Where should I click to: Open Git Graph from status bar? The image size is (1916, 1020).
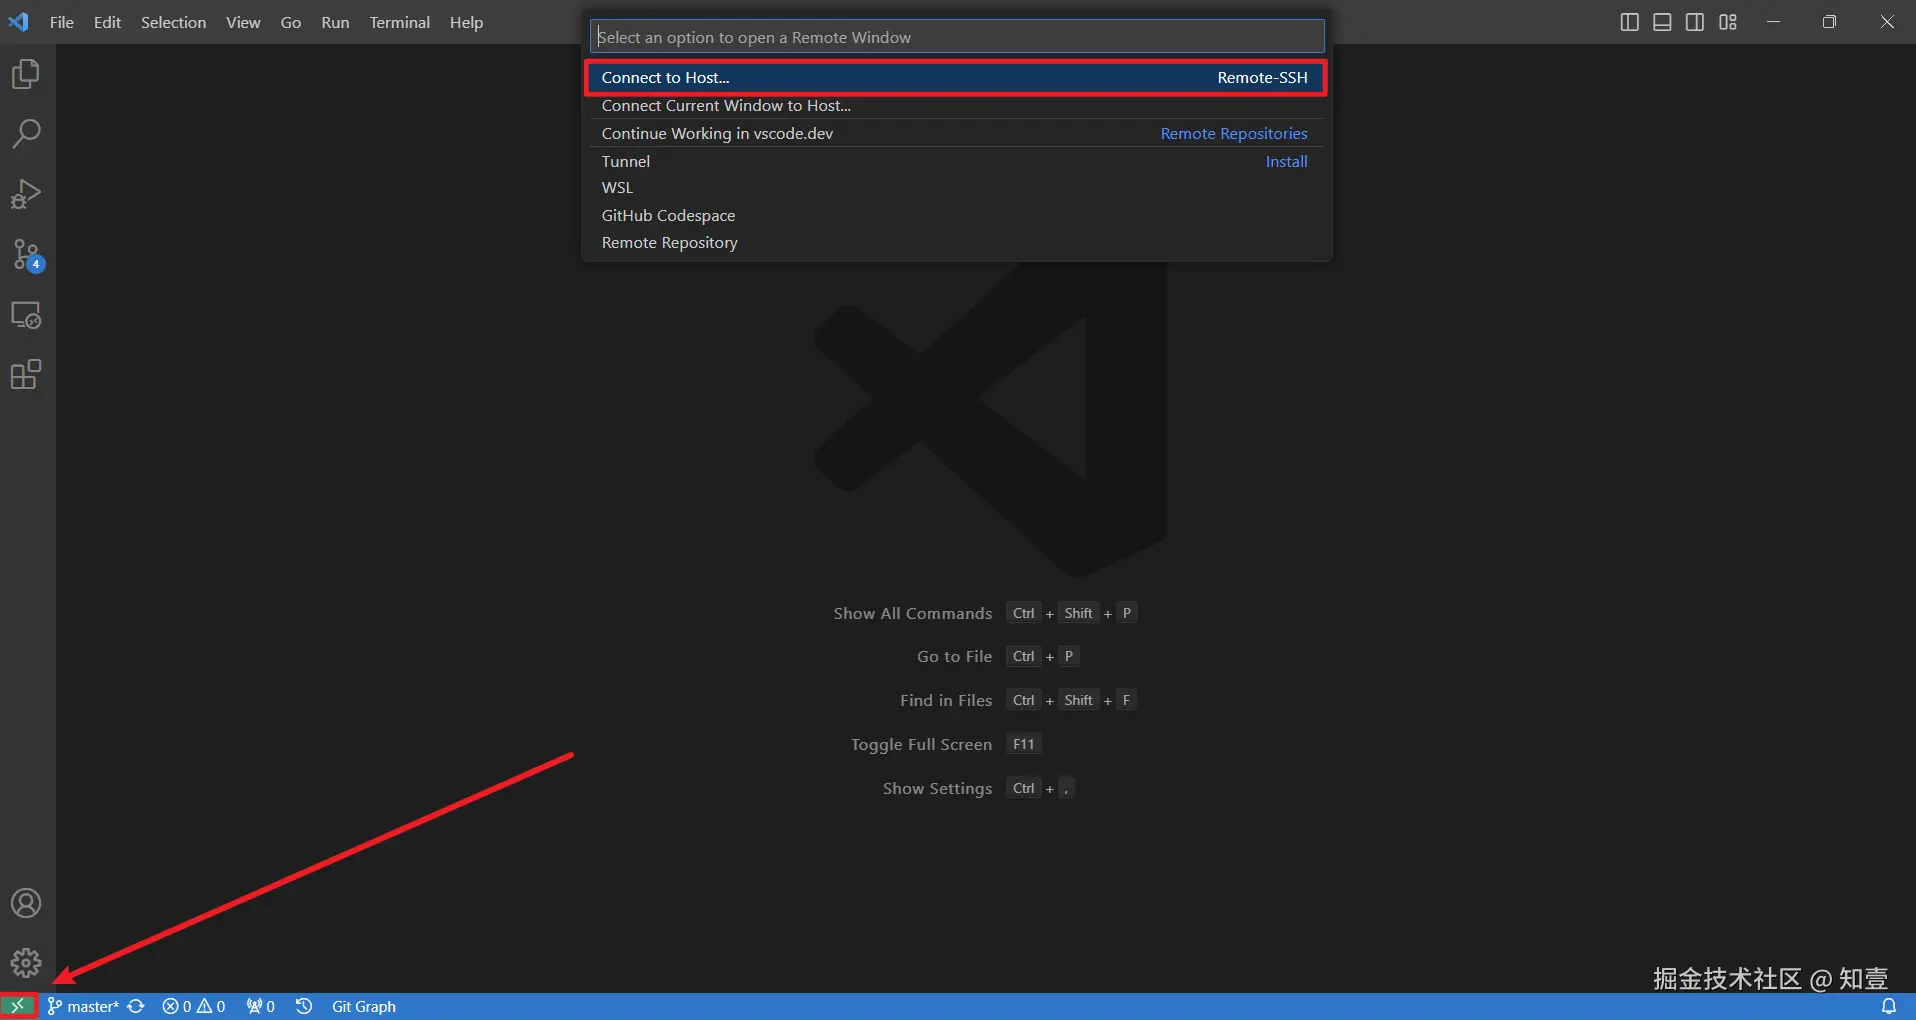(364, 1006)
